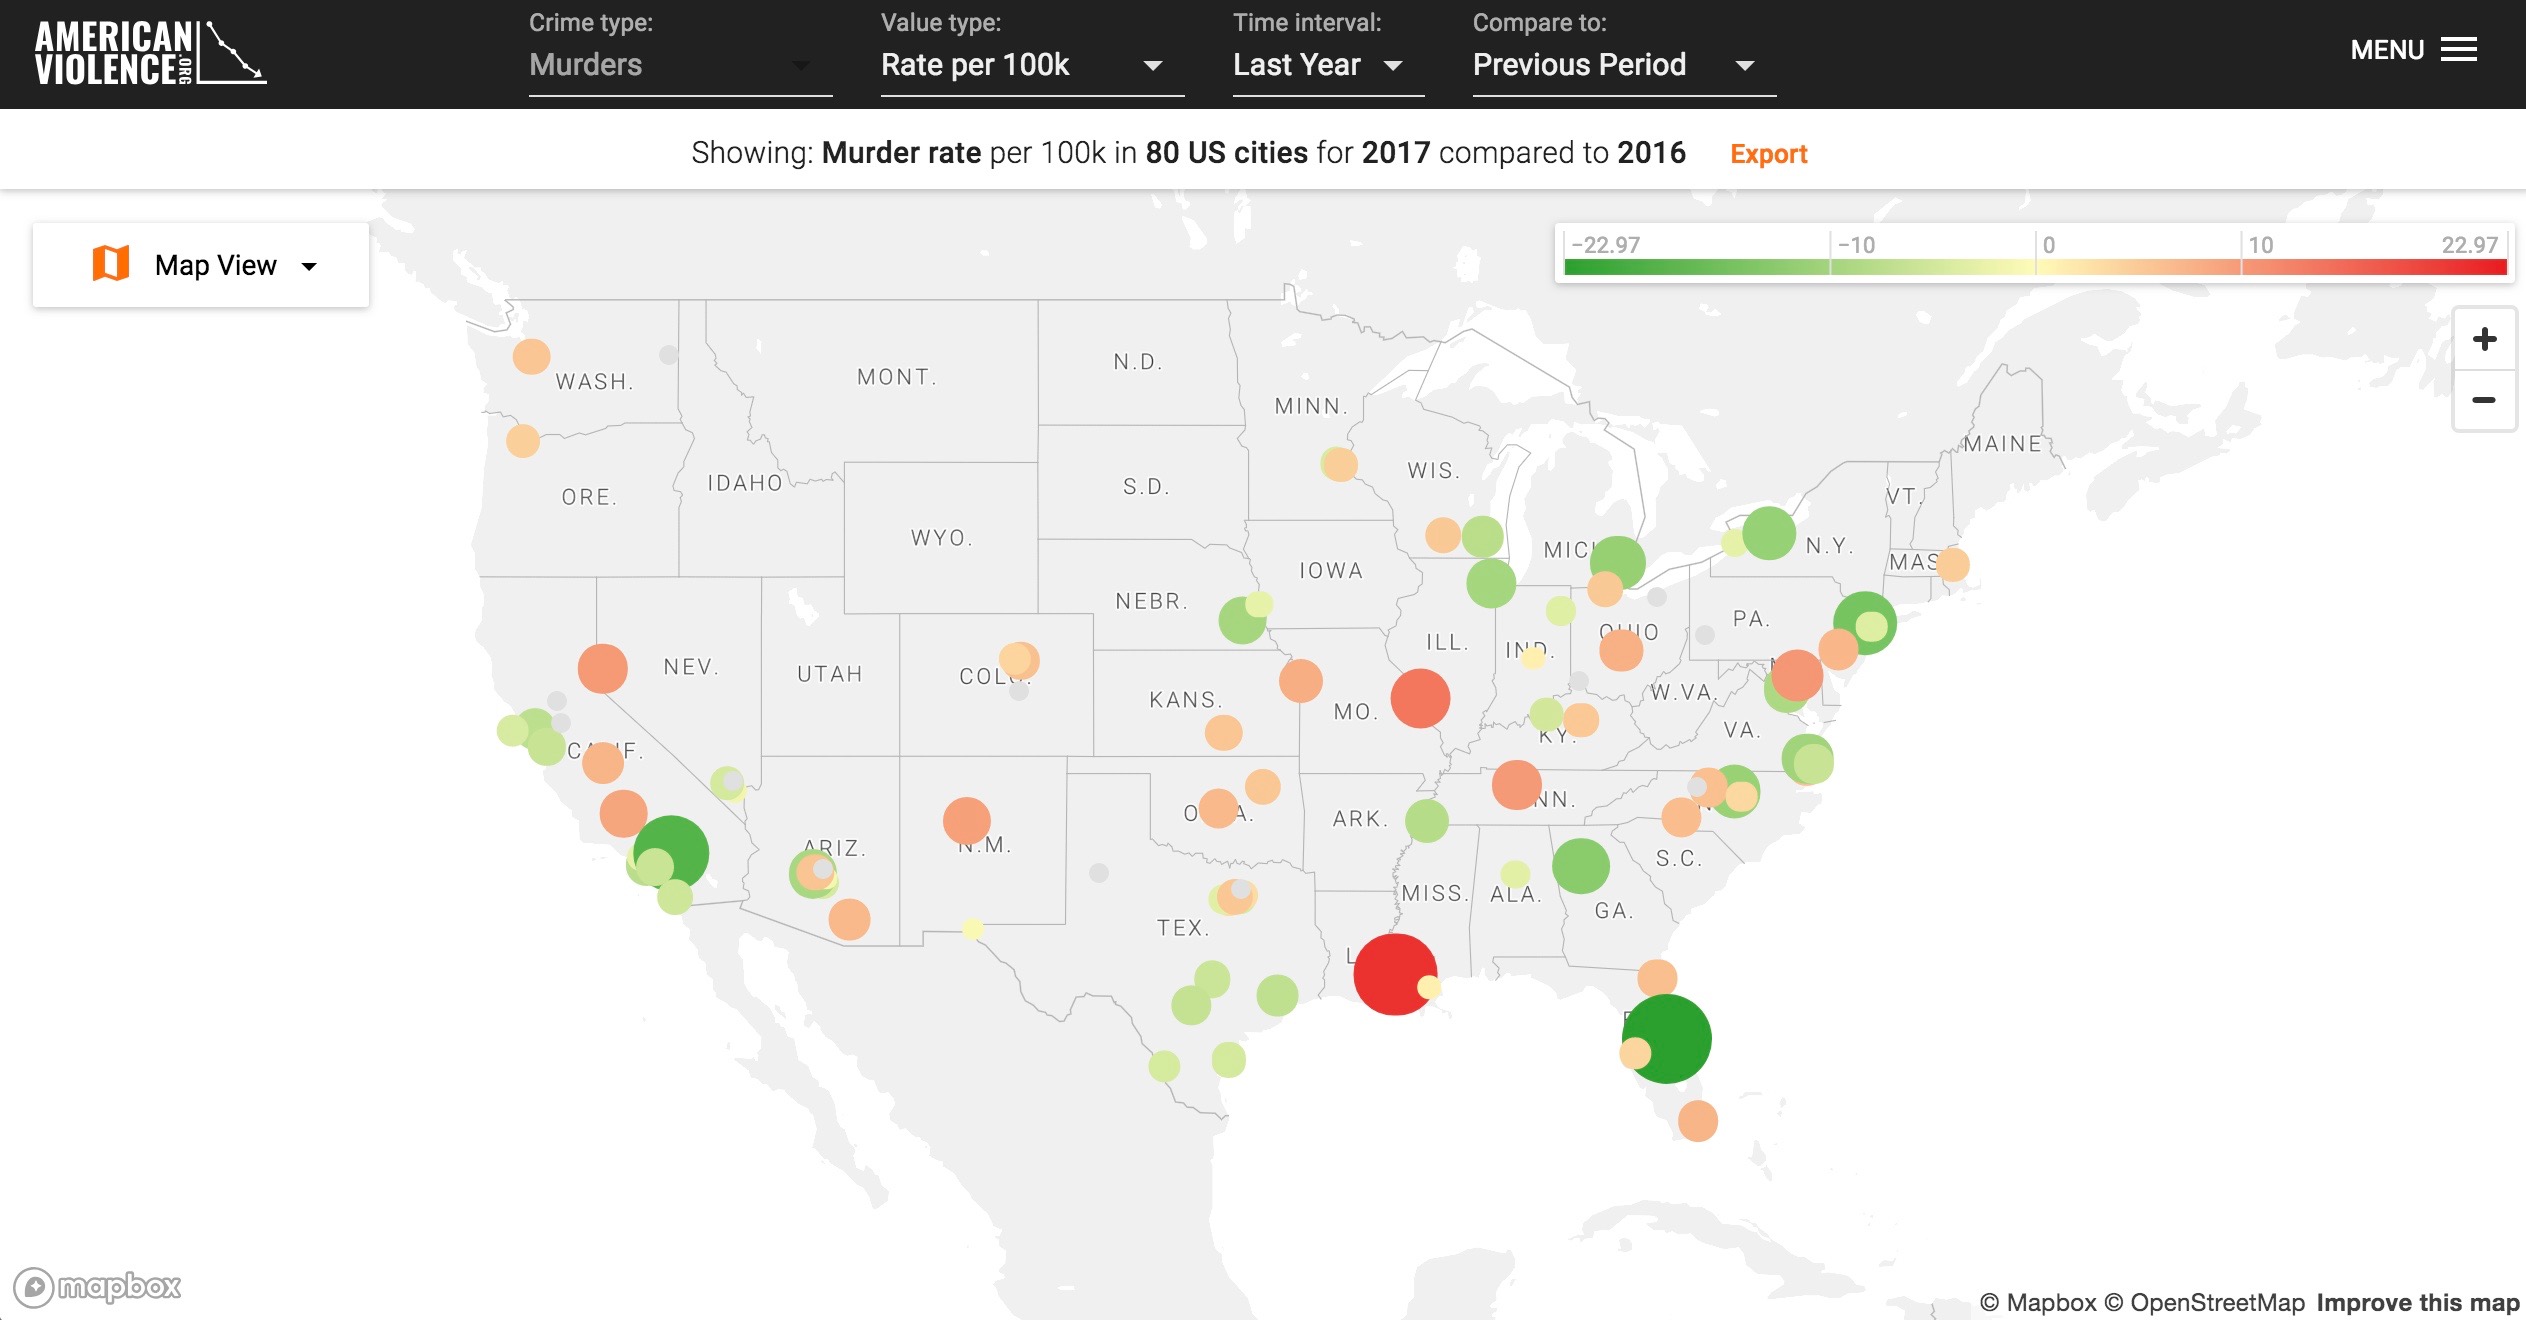Open the Map View selector arrow
Image resolution: width=2526 pixels, height=1320 pixels.
point(309,266)
